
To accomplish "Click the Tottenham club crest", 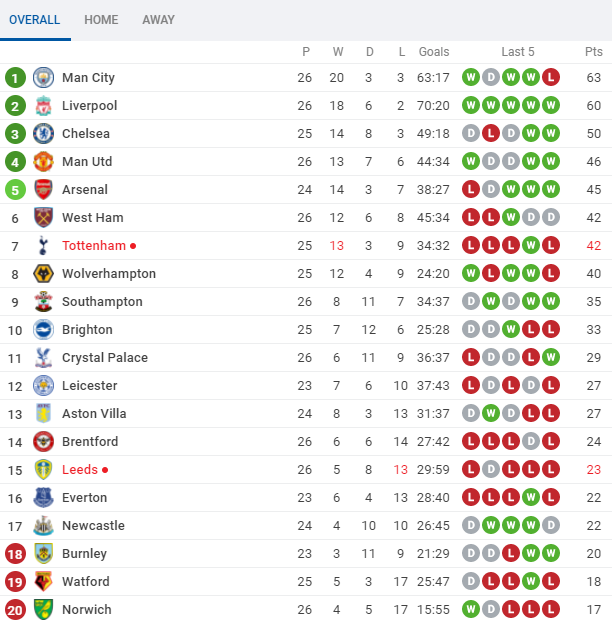I will (43, 246).
